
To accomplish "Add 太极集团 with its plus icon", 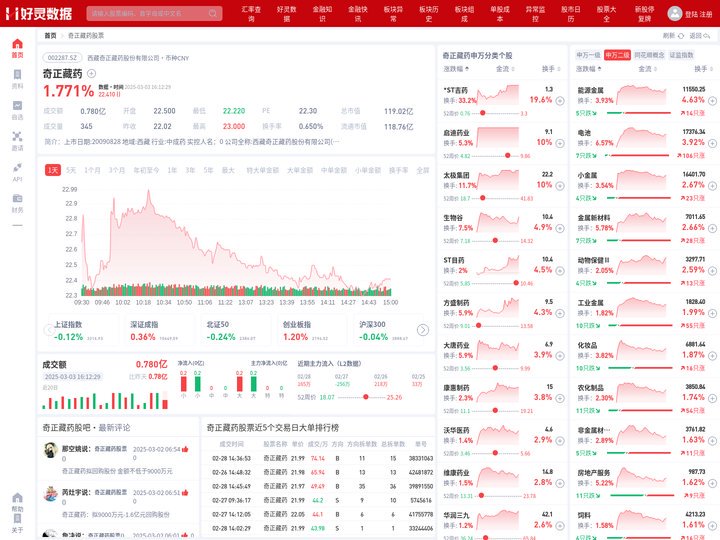I will (x=560, y=186).
